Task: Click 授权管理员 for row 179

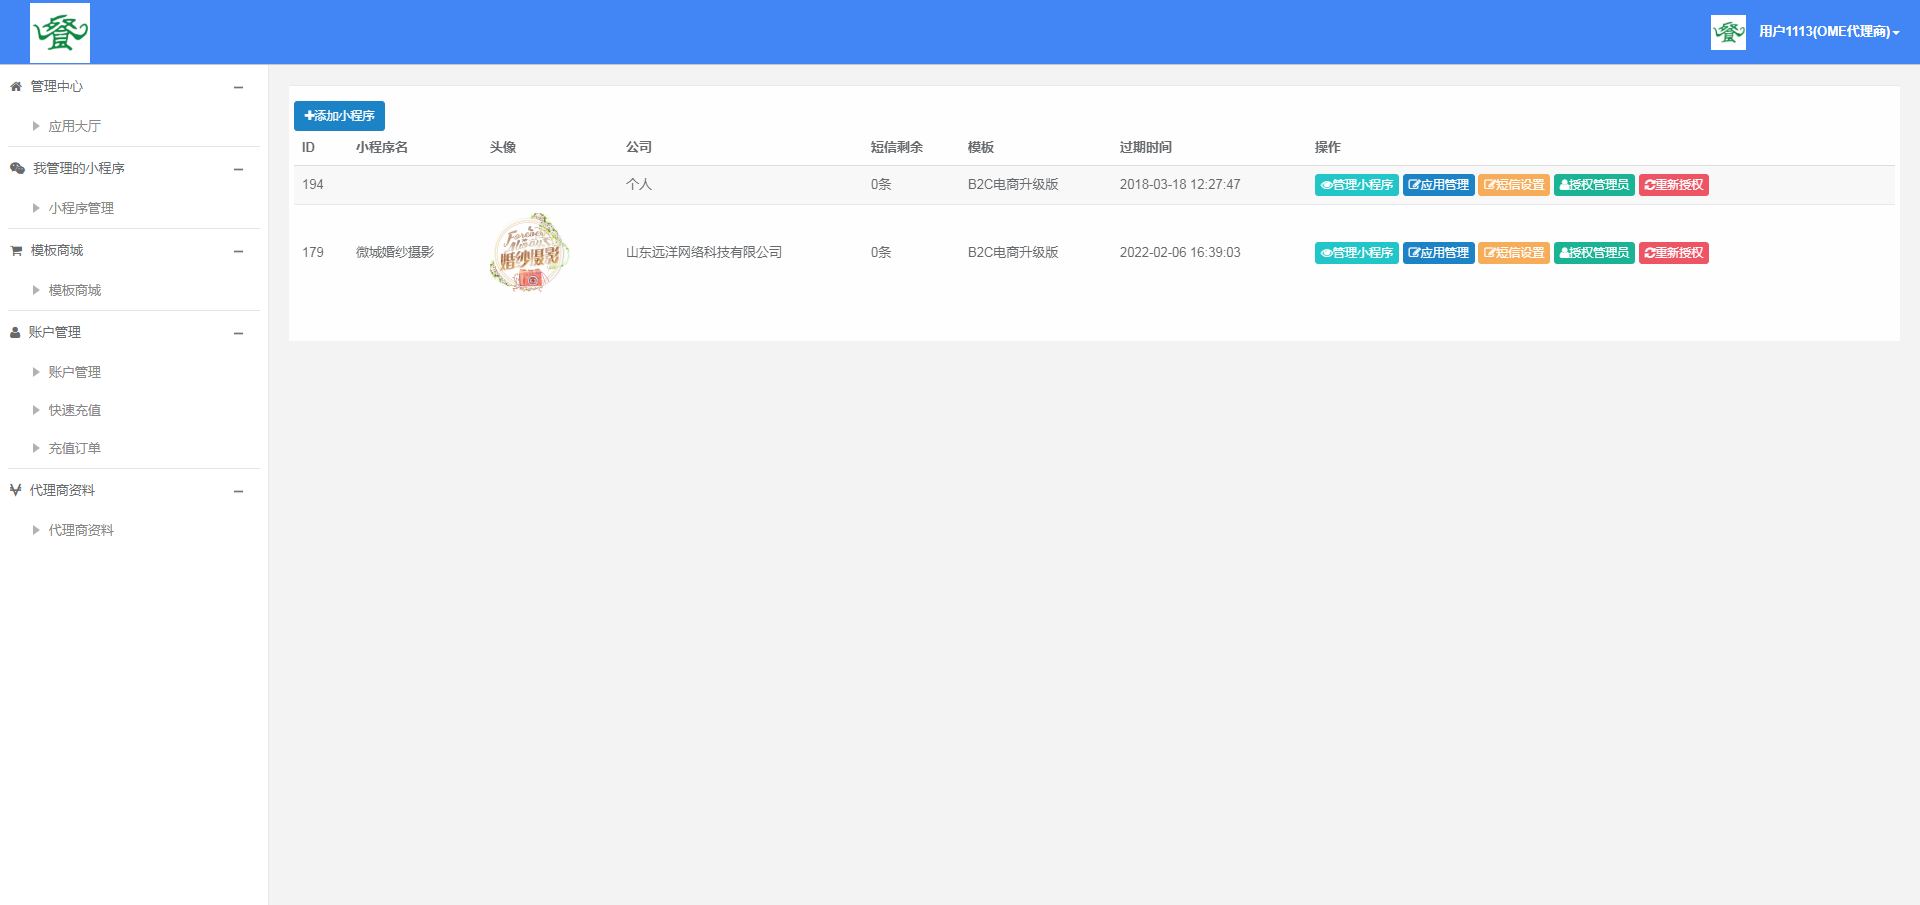Action: click(1594, 253)
